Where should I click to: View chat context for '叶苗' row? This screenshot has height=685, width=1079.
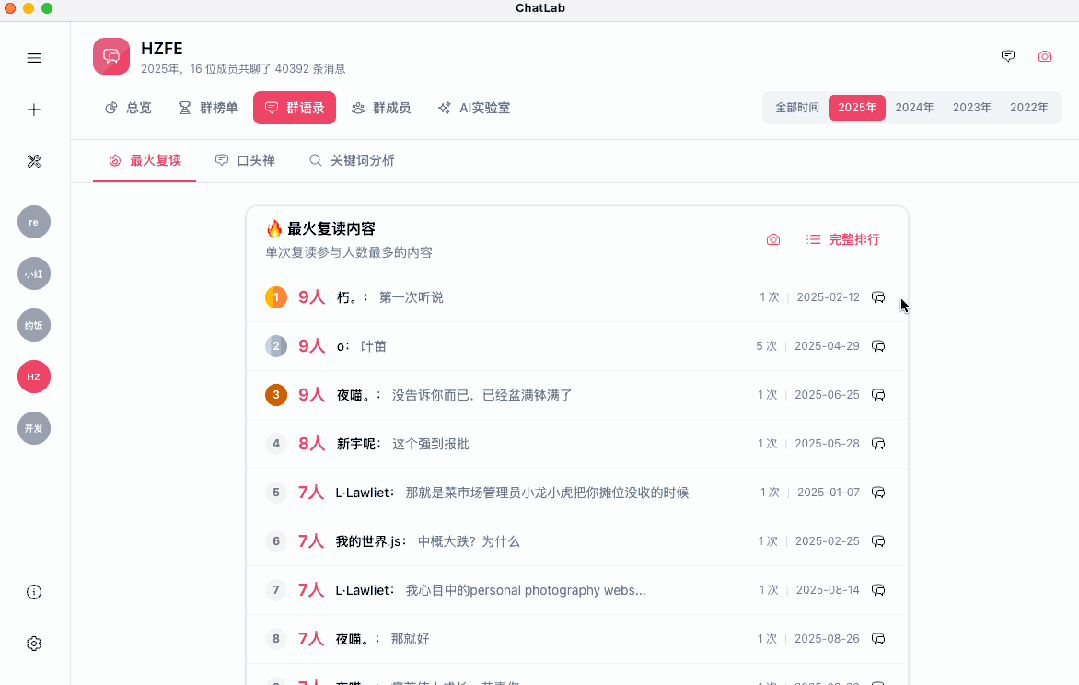point(878,346)
